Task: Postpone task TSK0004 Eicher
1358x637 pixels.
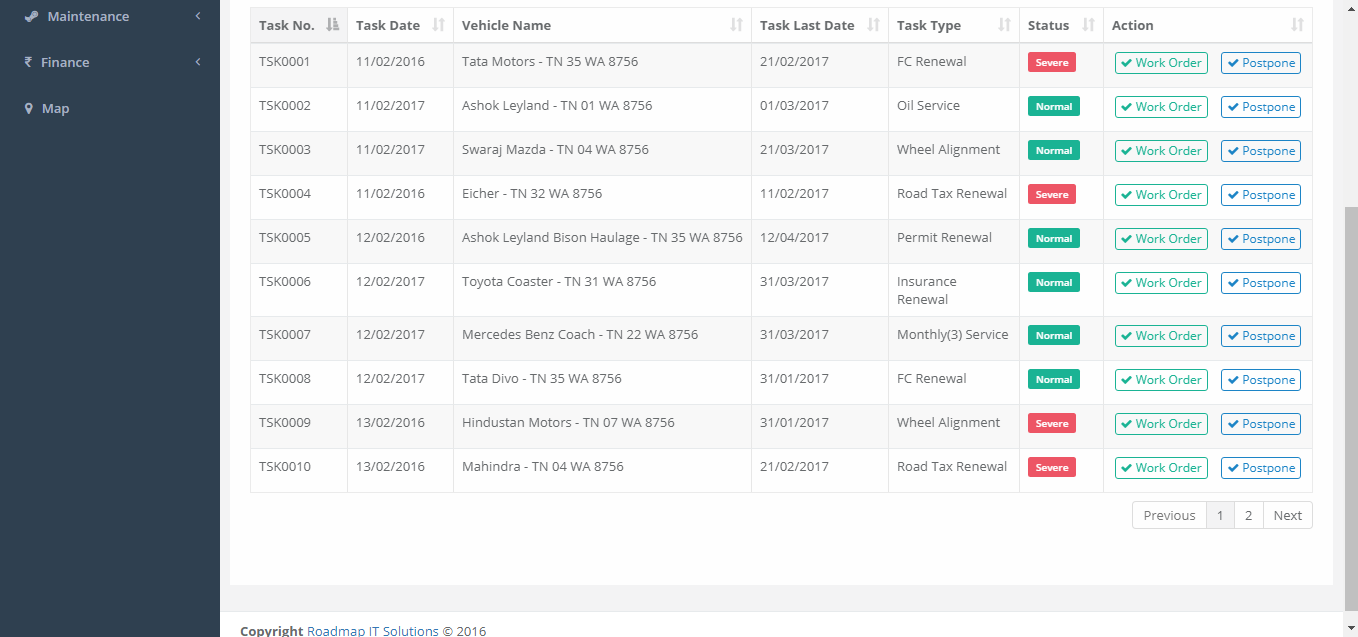Action: pyautogui.click(x=1260, y=195)
